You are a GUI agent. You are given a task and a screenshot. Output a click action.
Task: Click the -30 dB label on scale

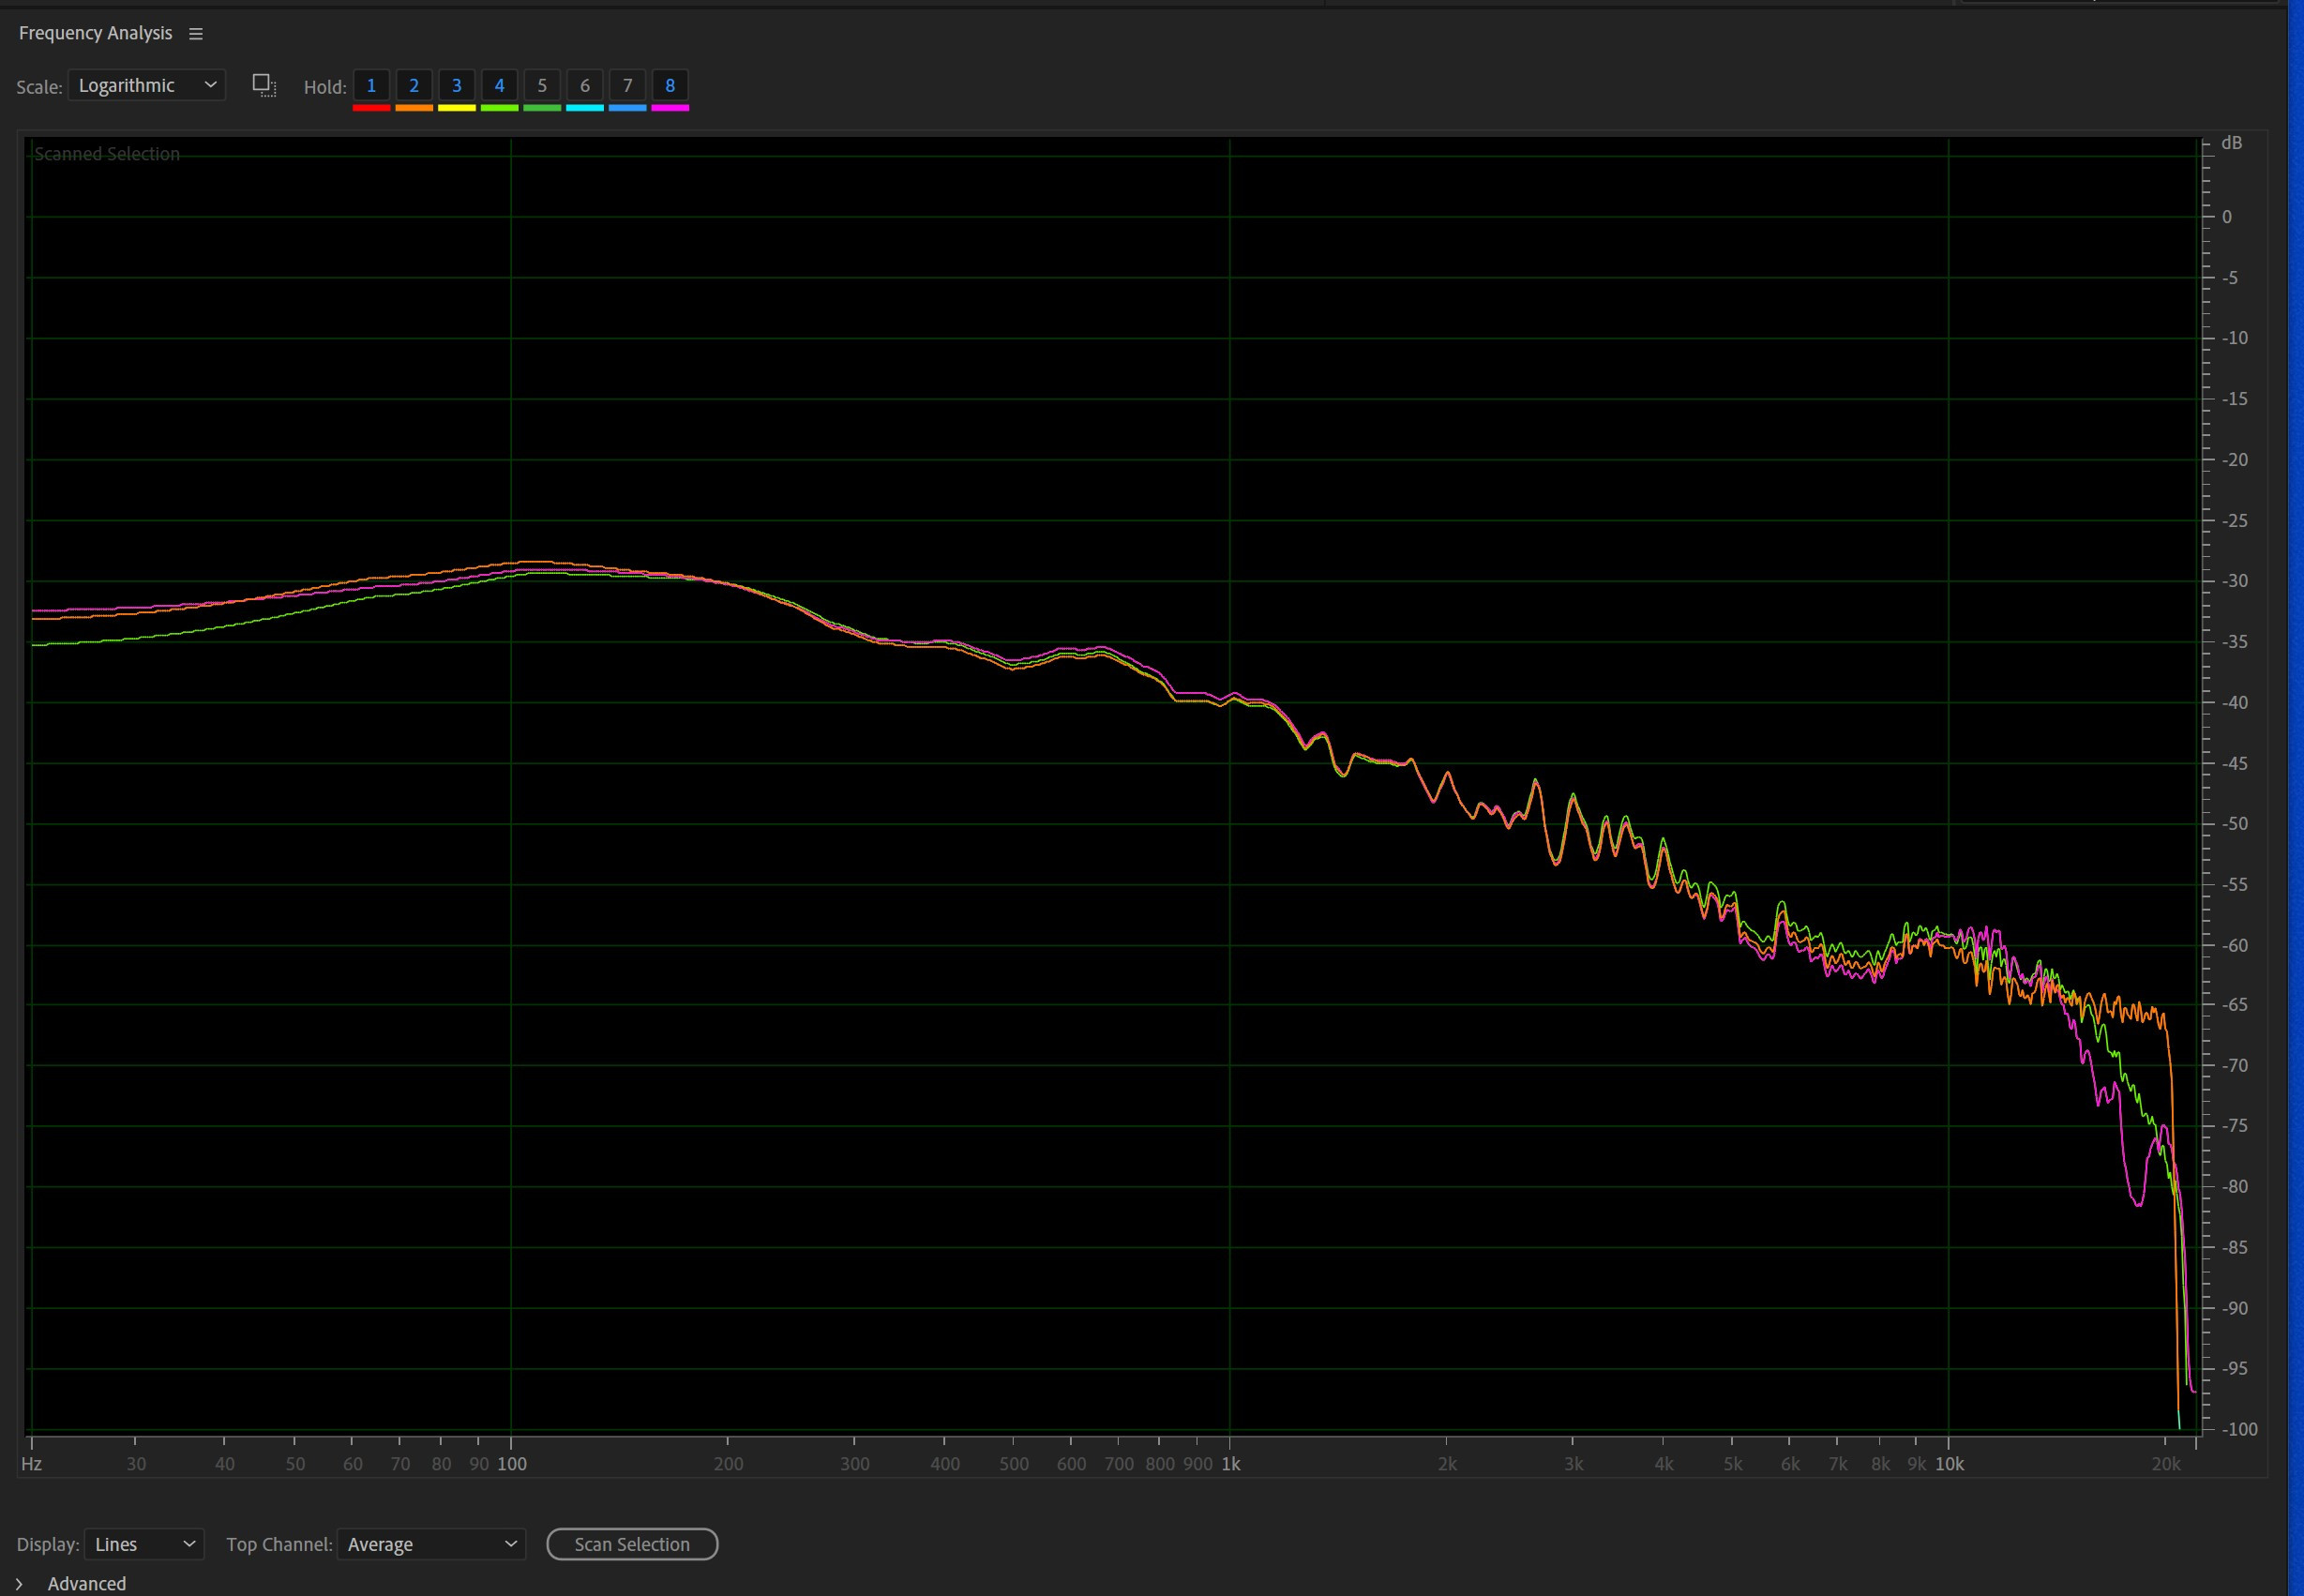click(2234, 581)
